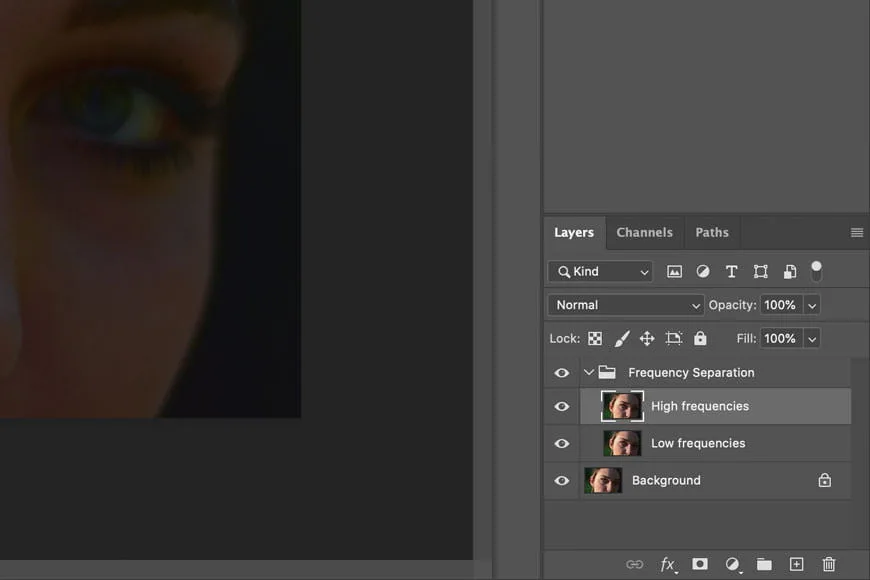This screenshot has width=870, height=580.
Task: Click the Fill 100% value field
Action: pos(781,339)
